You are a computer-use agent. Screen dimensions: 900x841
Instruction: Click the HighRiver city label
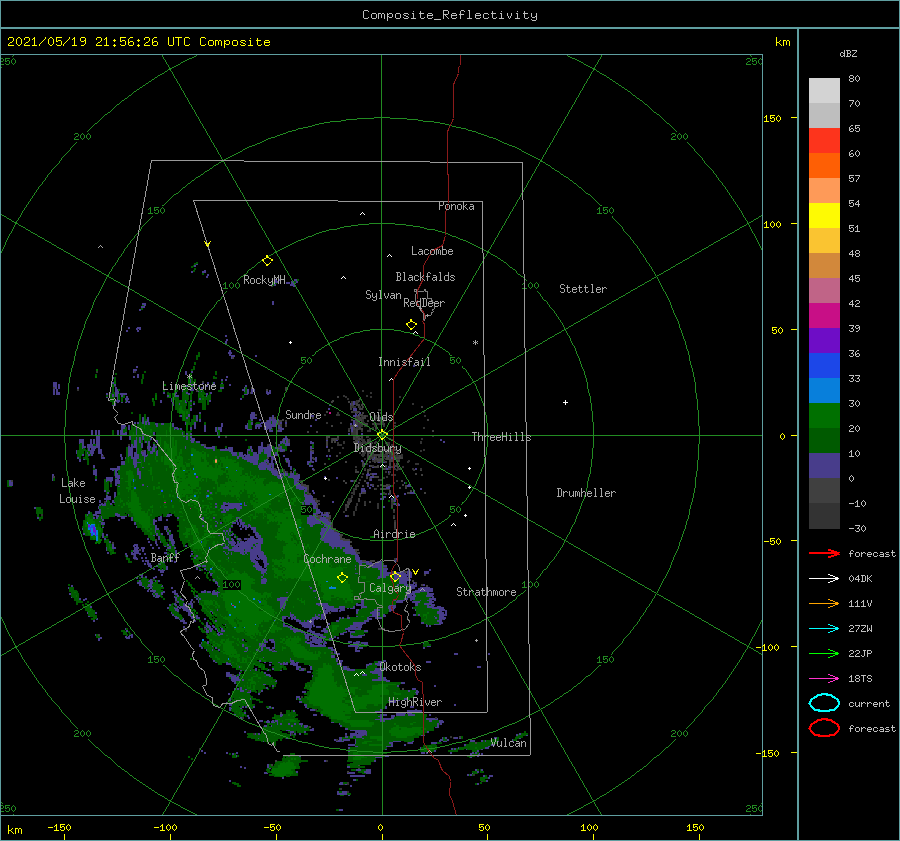[415, 702]
